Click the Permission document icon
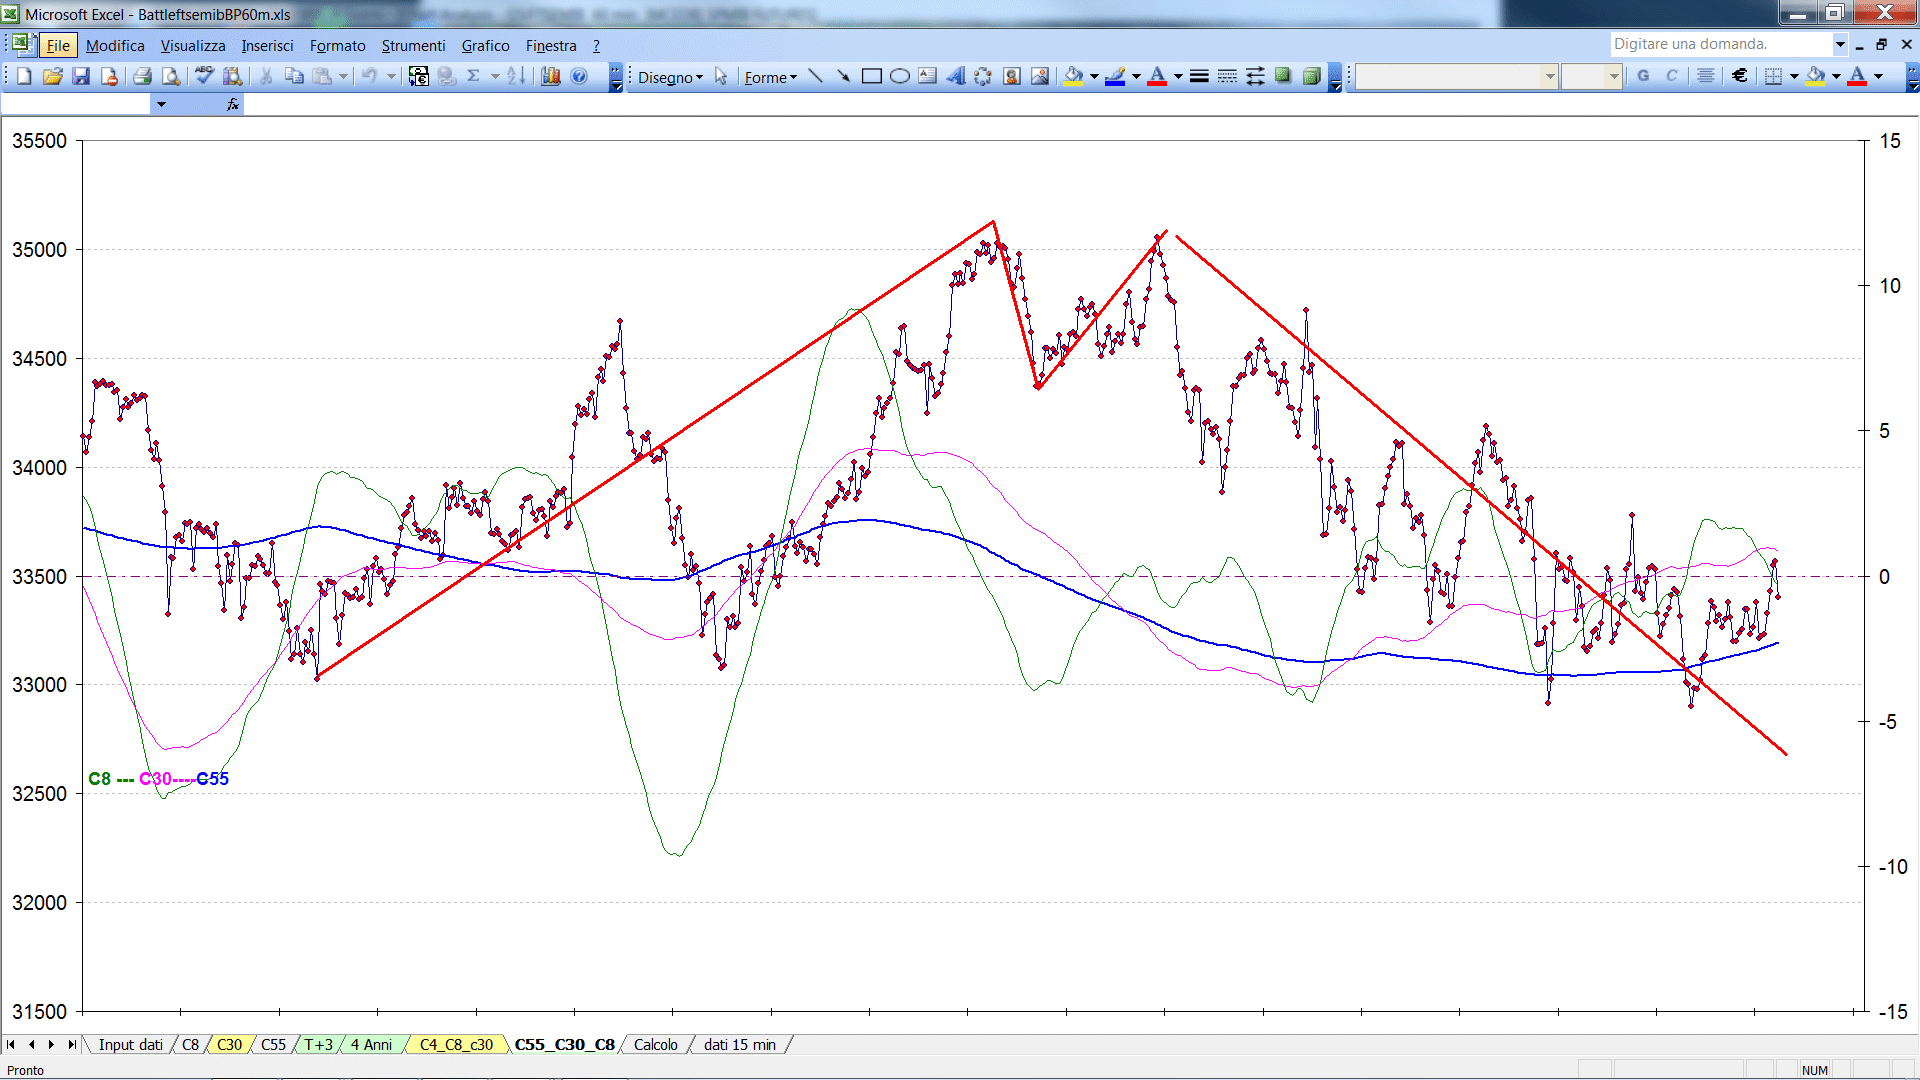This screenshot has width=1920, height=1080. (x=109, y=76)
